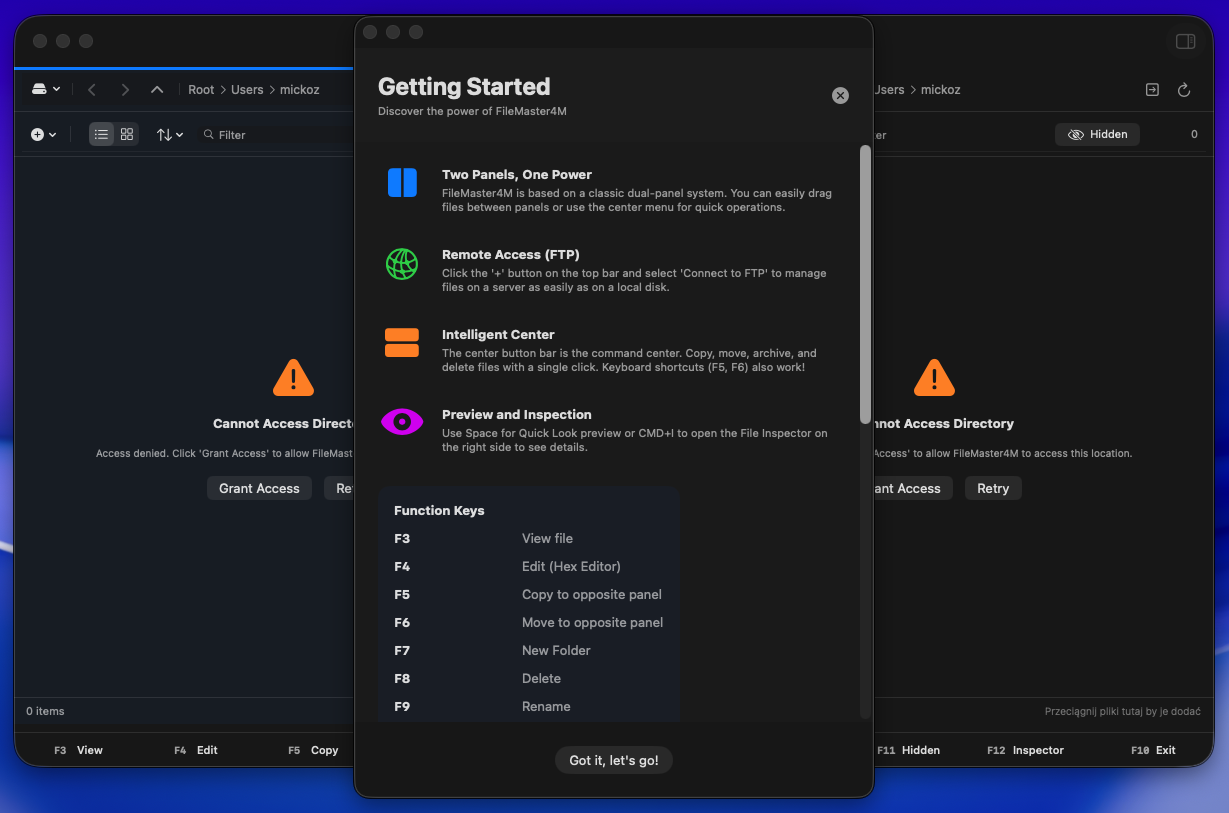This screenshot has height=813, width=1229.
Task: Click the 'New Folder' function key row
Action: pos(529,650)
